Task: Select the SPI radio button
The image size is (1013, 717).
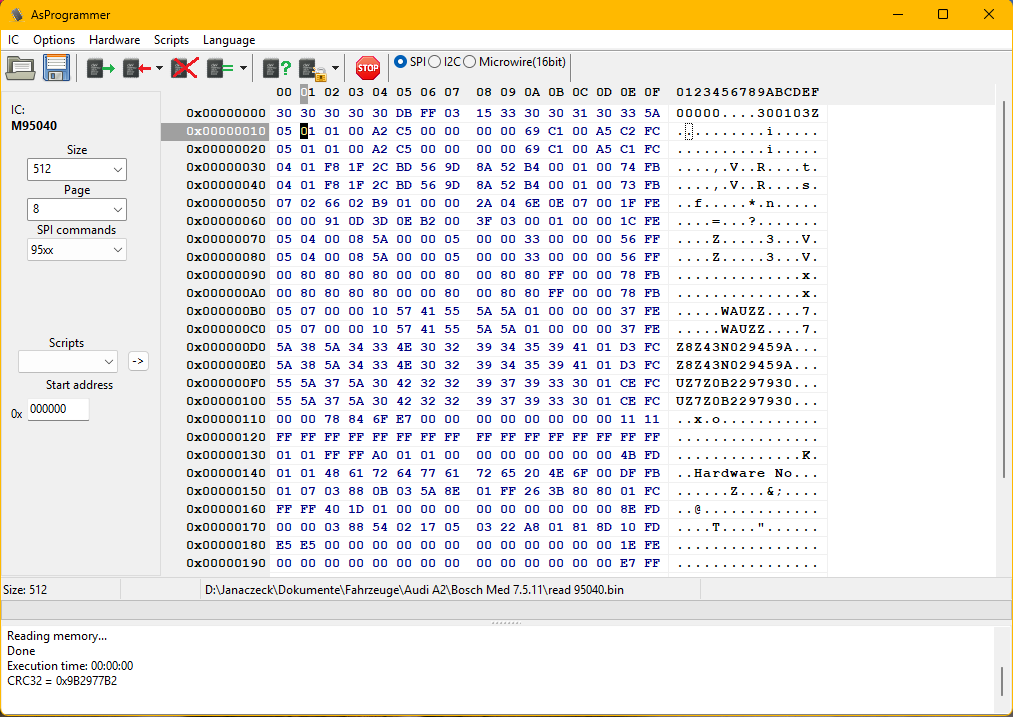Action: (401, 62)
